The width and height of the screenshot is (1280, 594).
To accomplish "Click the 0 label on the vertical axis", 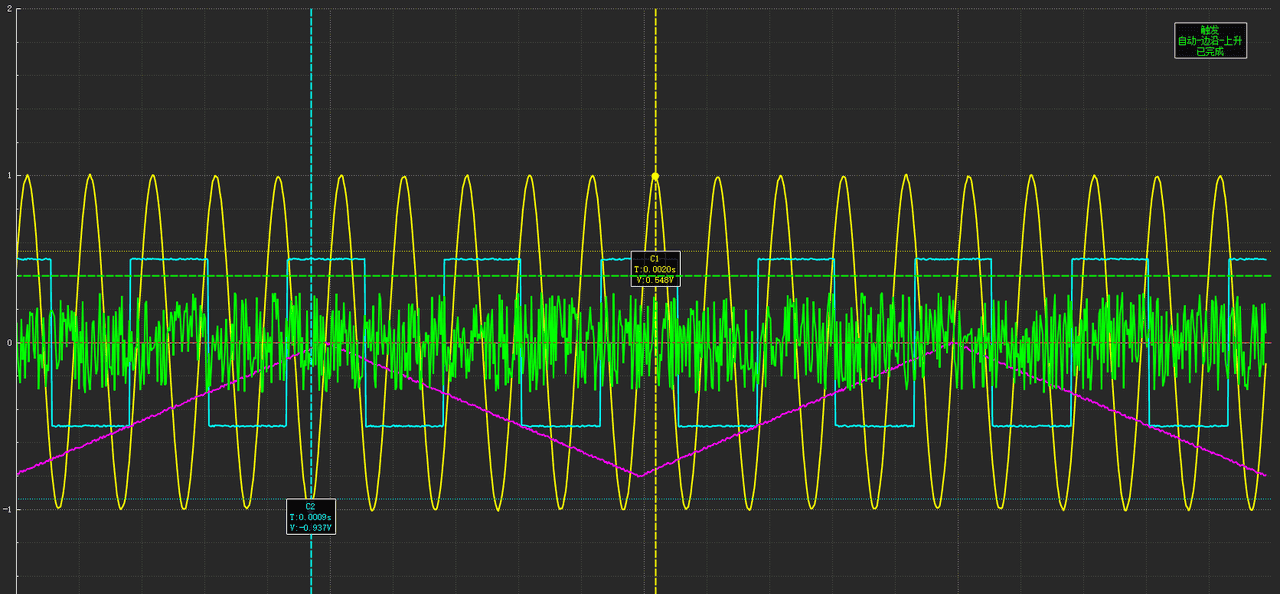I will click(x=9, y=343).
